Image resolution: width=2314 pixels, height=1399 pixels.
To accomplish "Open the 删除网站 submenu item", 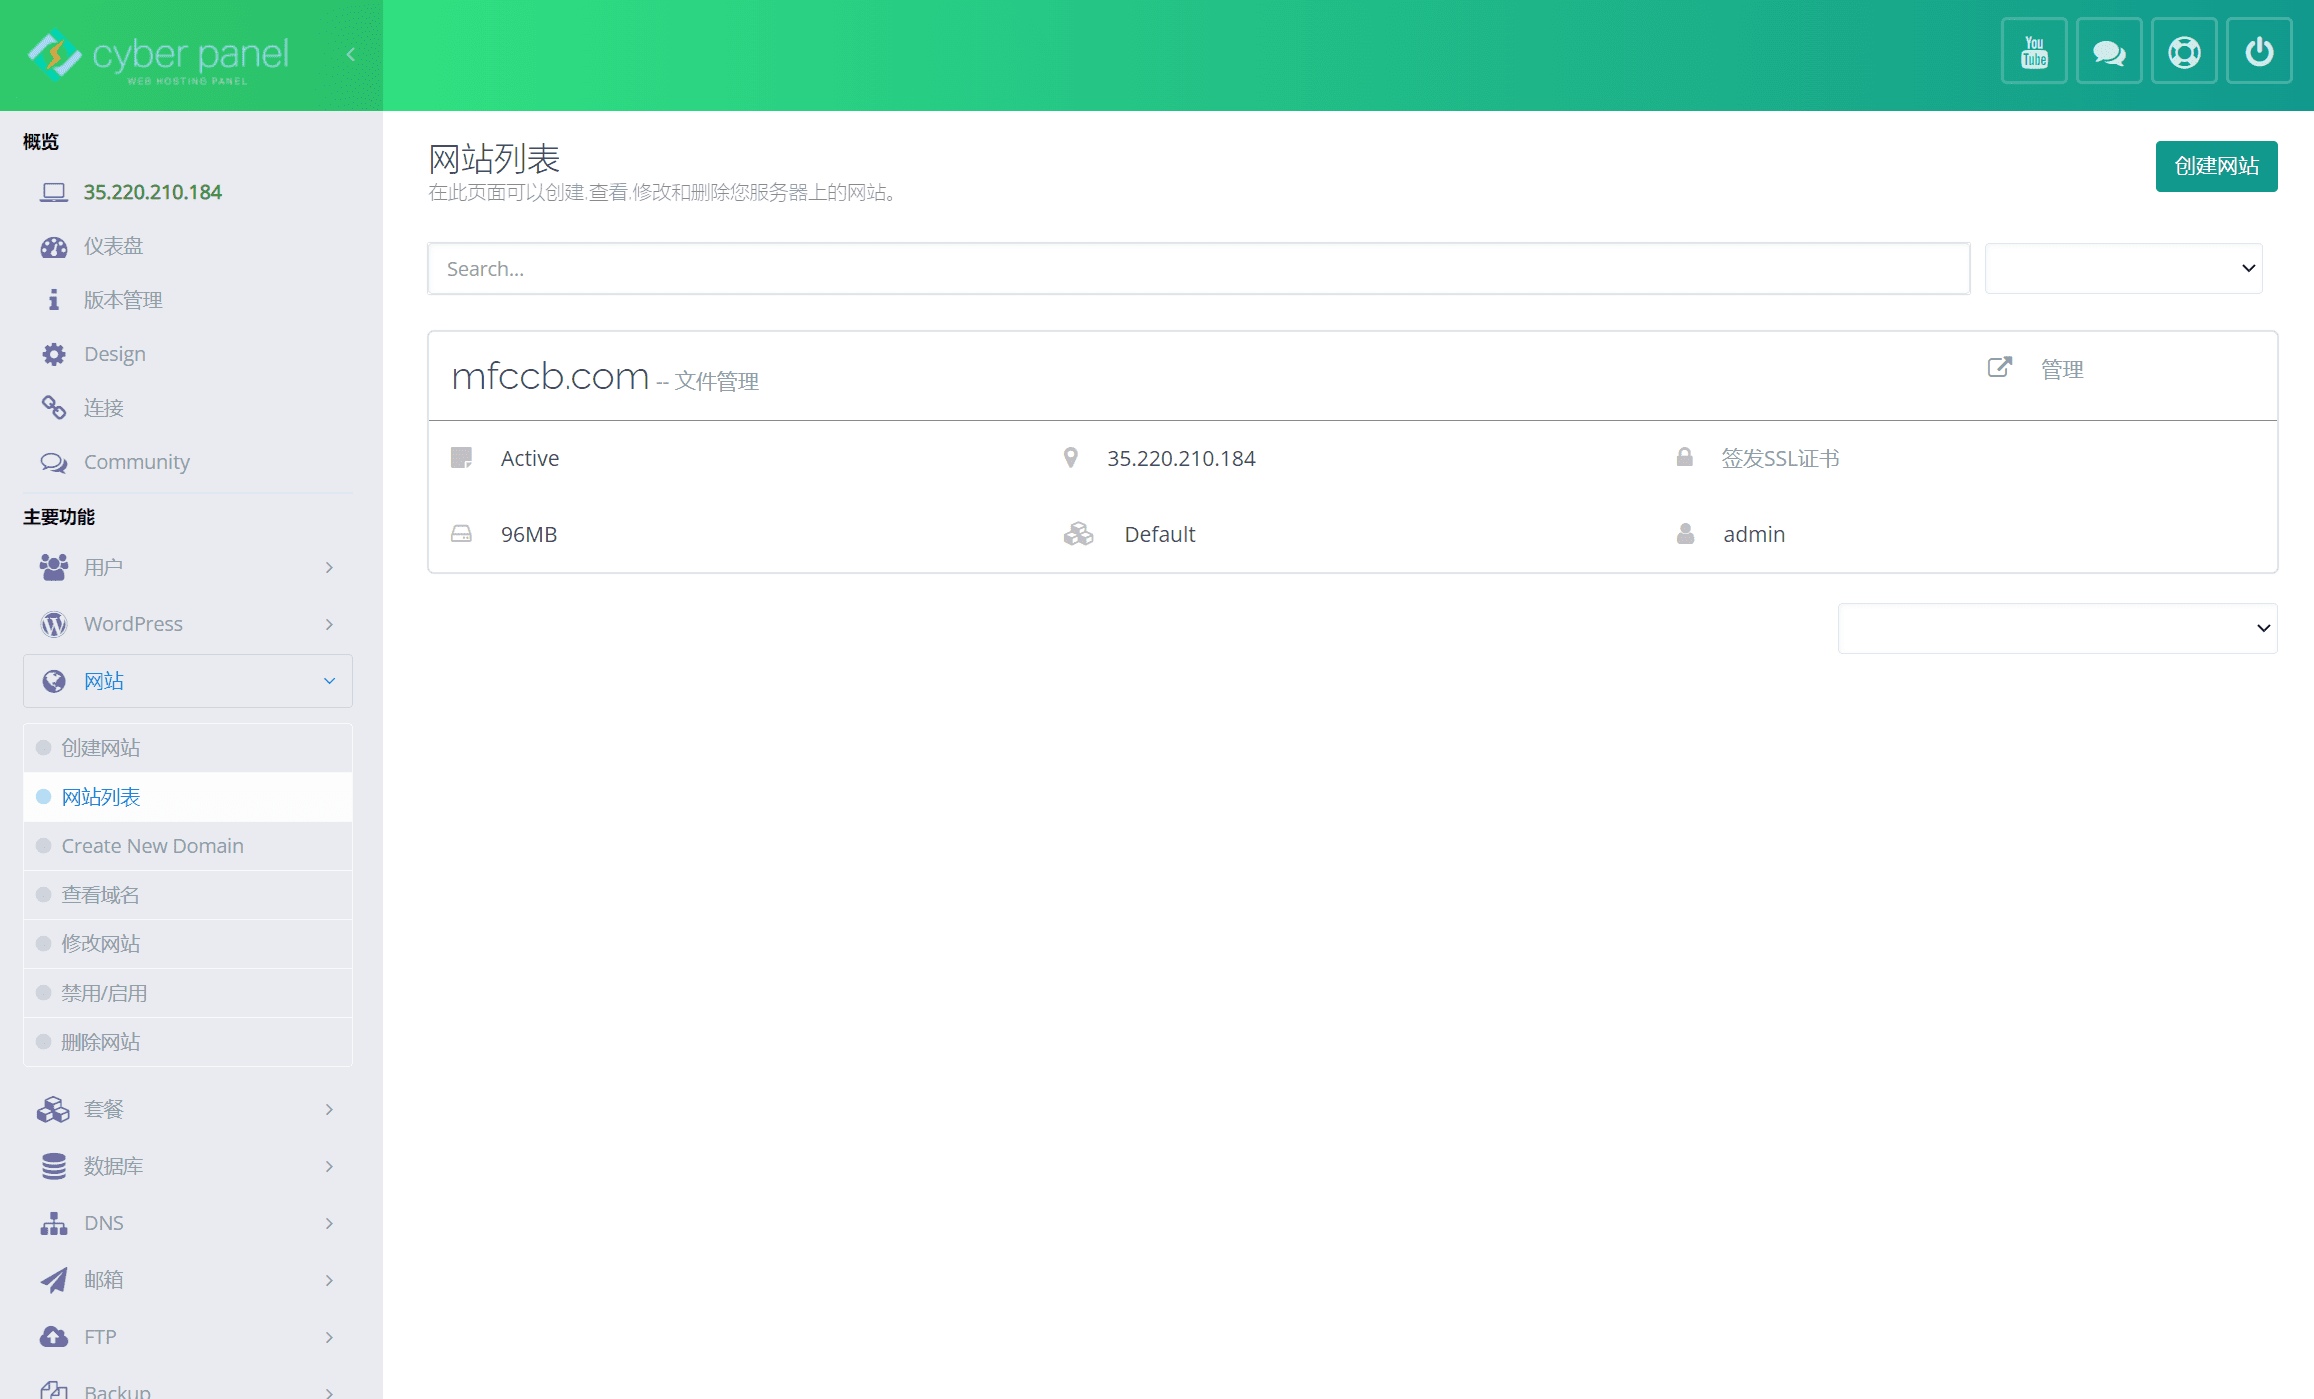I will click(100, 1042).
